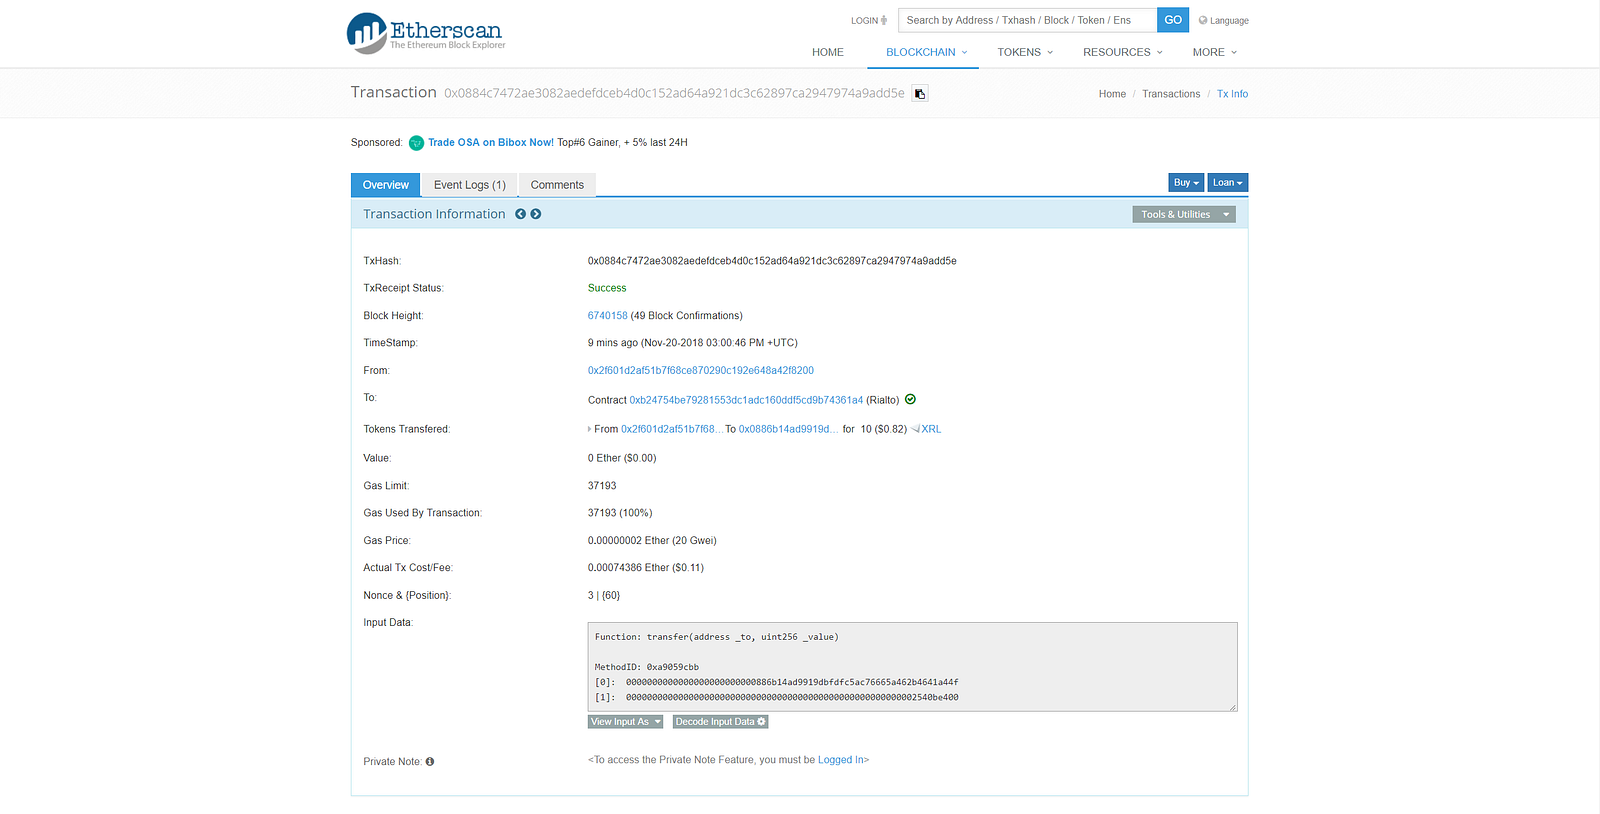Open block 6740158 link
The width and height of the screenshot is (1600, 814).
coord(608,316)
